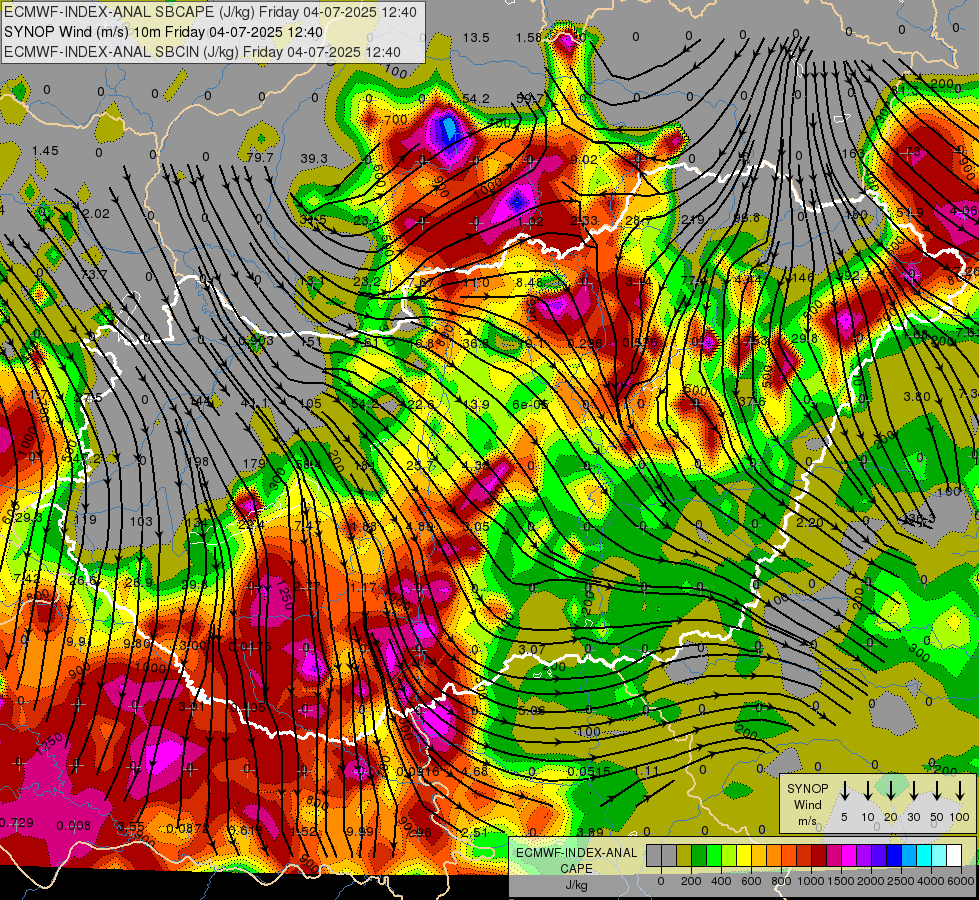979x900 pixels.
Task: Click the map value 37.6
Action: (x=752, y=402)
